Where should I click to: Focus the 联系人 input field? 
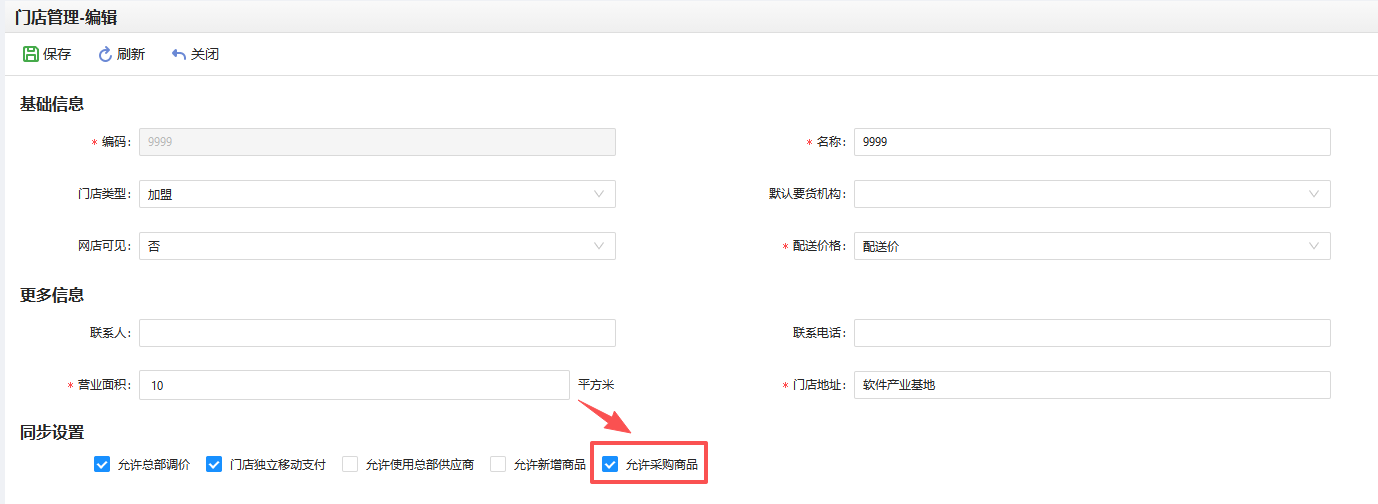click(377, 333)
